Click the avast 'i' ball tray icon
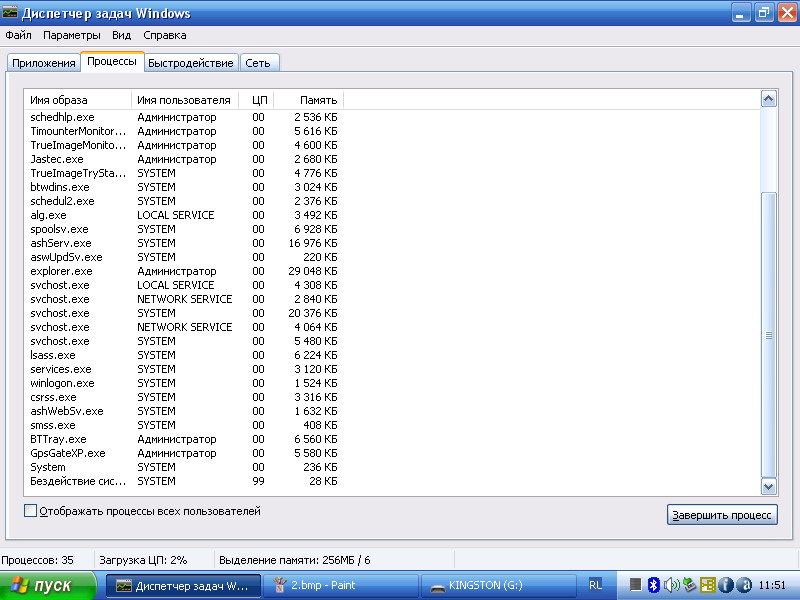 click(726, 585)
